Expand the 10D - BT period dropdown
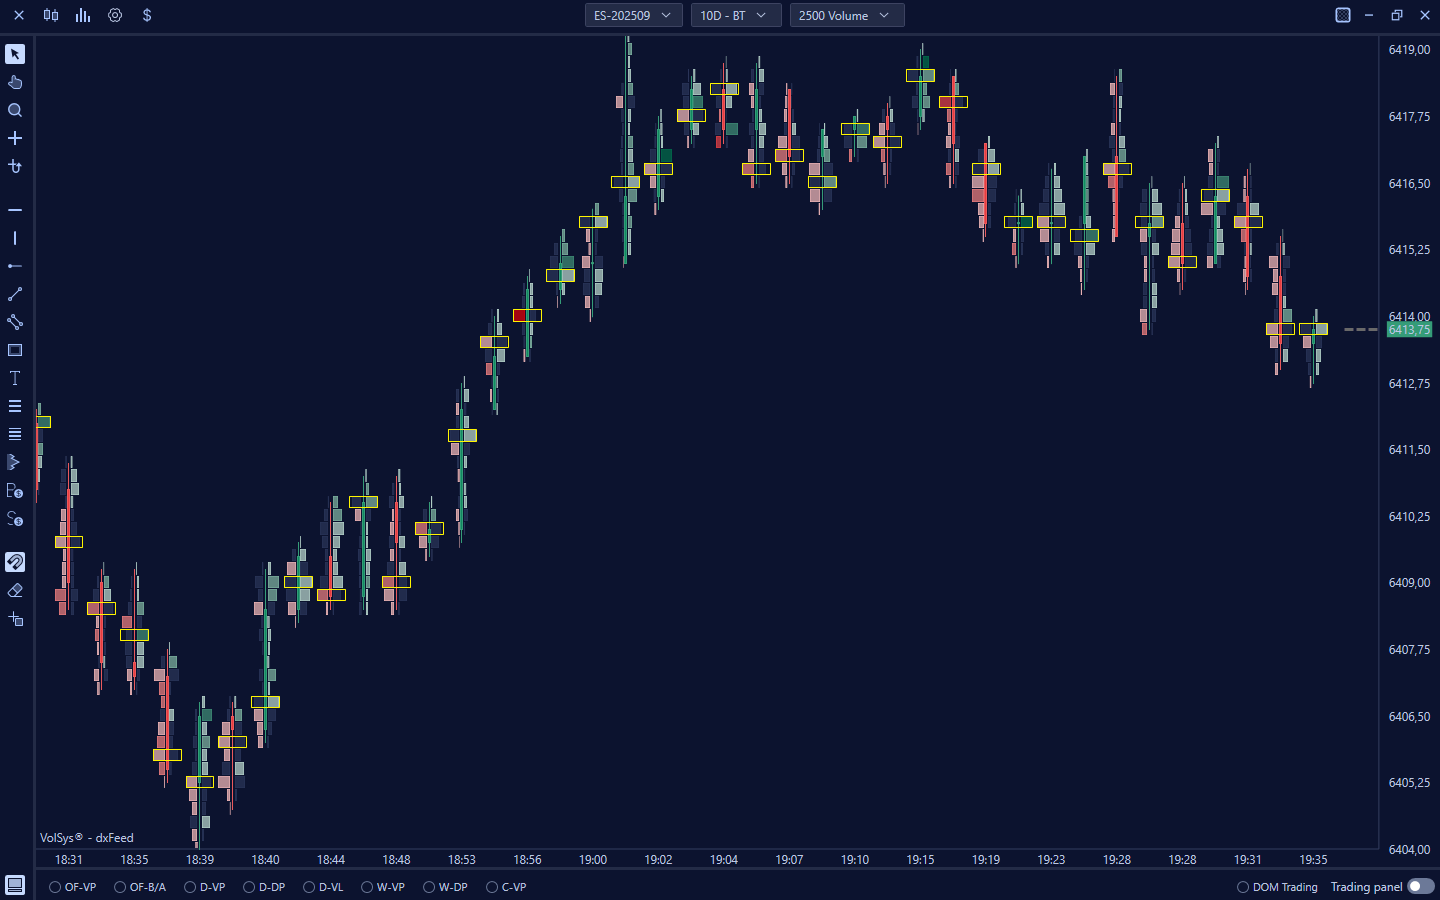The height and width of the screenshot is (900, 1440). [735, 15]
